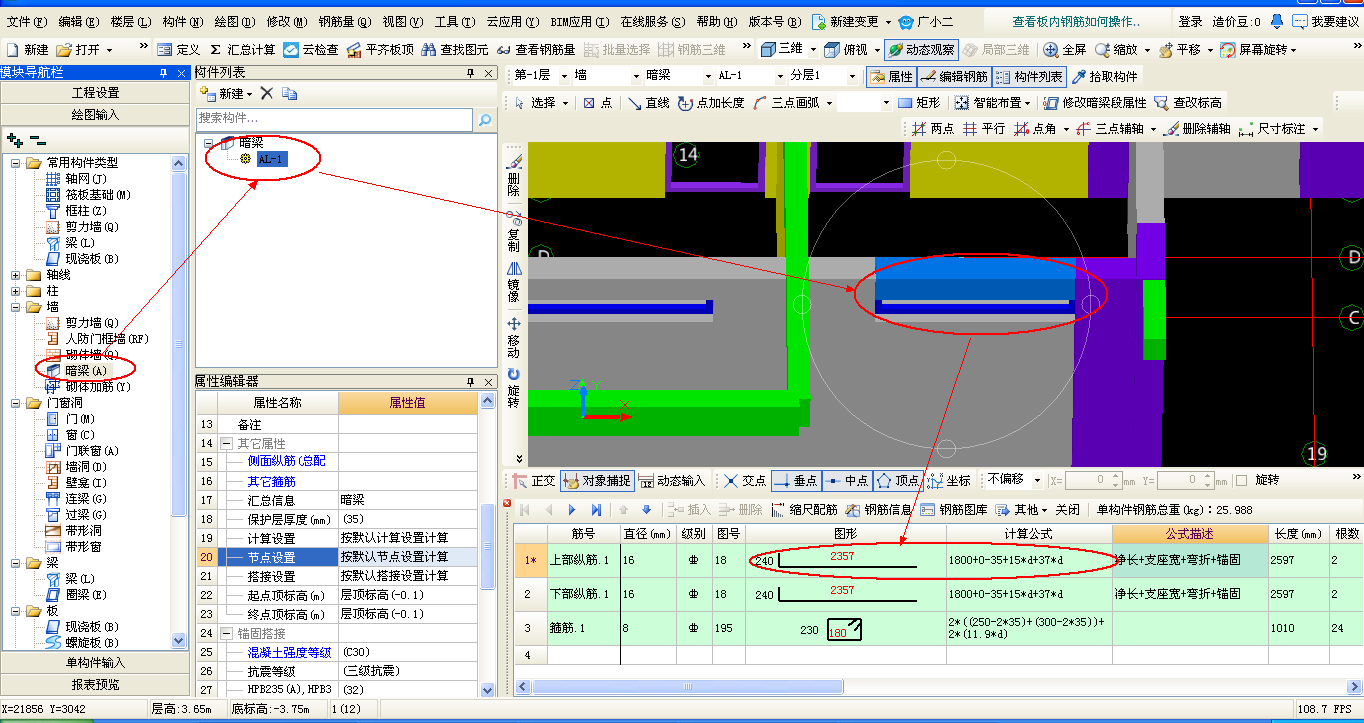Image resolution: width=1364 pixels, height=723 pixels.
Task: Toggle 正交 orthogonal mode
Action: click(533, 480)
